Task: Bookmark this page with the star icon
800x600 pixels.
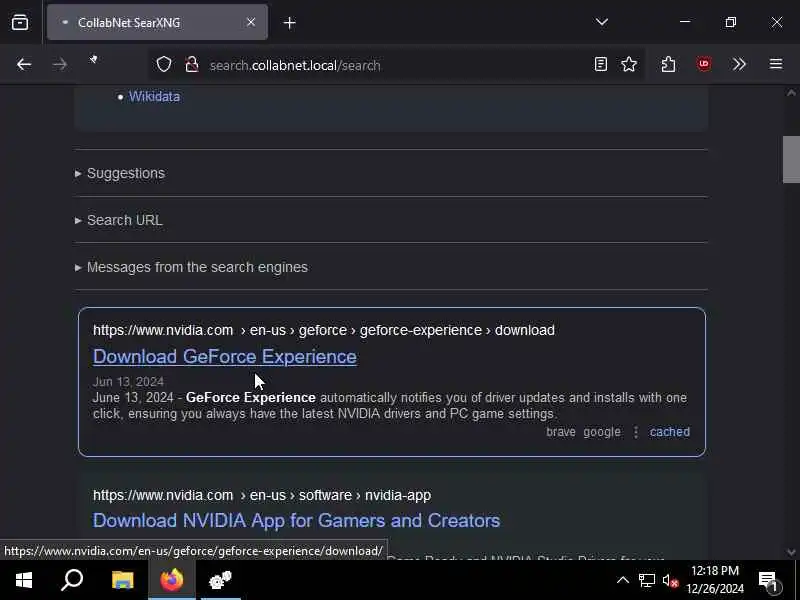Action: point(629,64)
